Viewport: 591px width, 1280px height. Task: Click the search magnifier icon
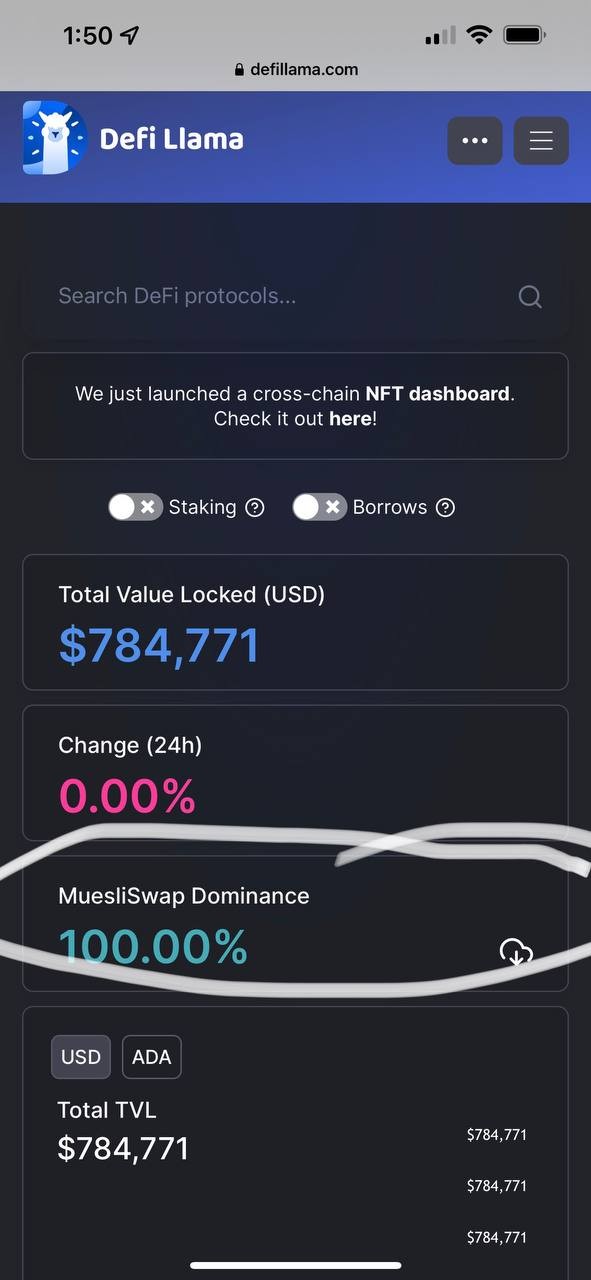(530, 297)
